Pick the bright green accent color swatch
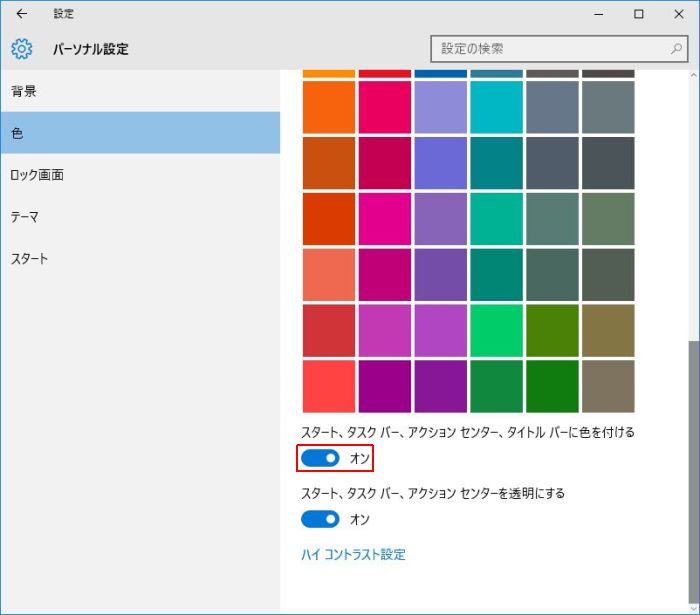Screen dimensions: 700x615 (x=496, y=331)
